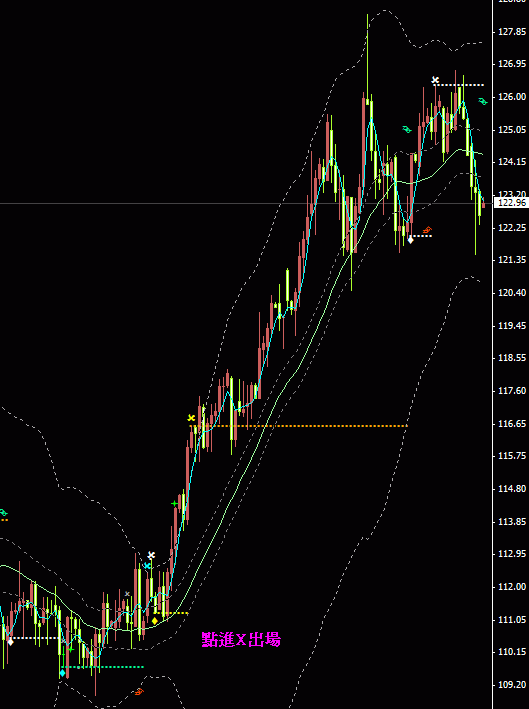Click the 120.40 price axis label

(512, 293)
